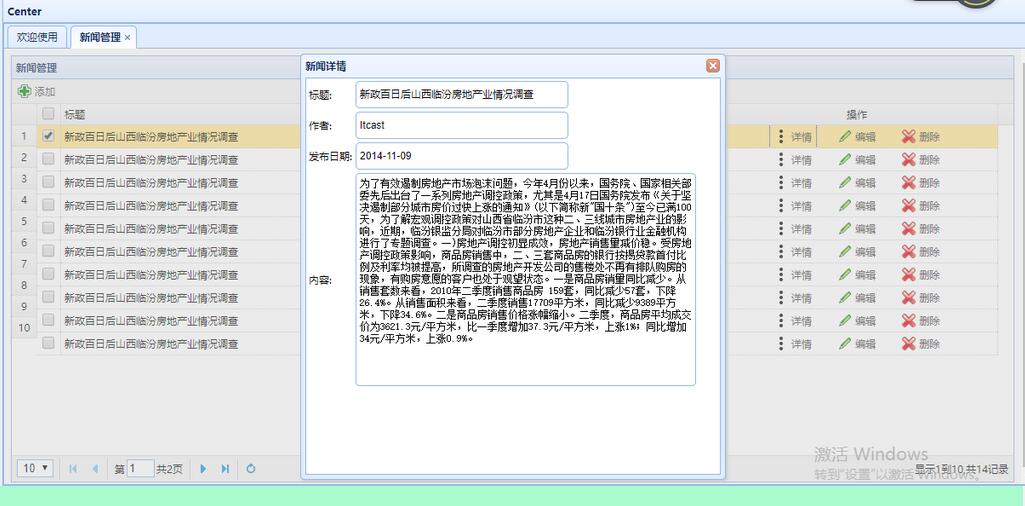Tick the fifth grid row checkbox
Image resolution: width=1025 pixels, height=506 pixels.
[48, 228]
